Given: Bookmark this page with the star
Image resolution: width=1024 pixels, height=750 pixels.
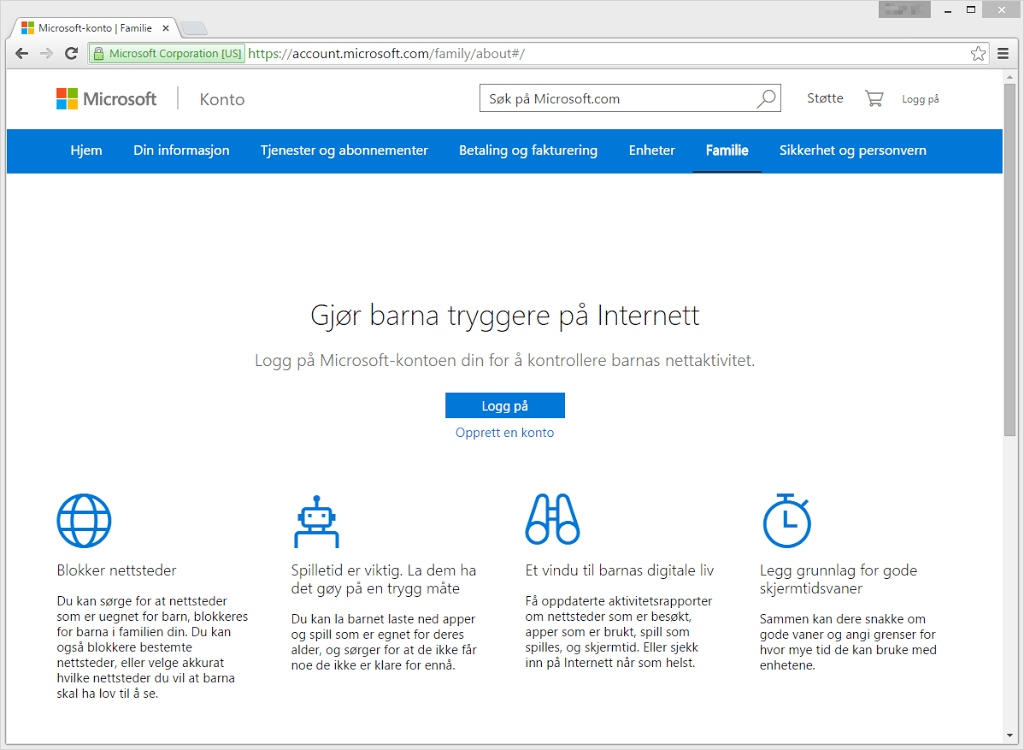Looking at the screenshot, I should point(978,54).
